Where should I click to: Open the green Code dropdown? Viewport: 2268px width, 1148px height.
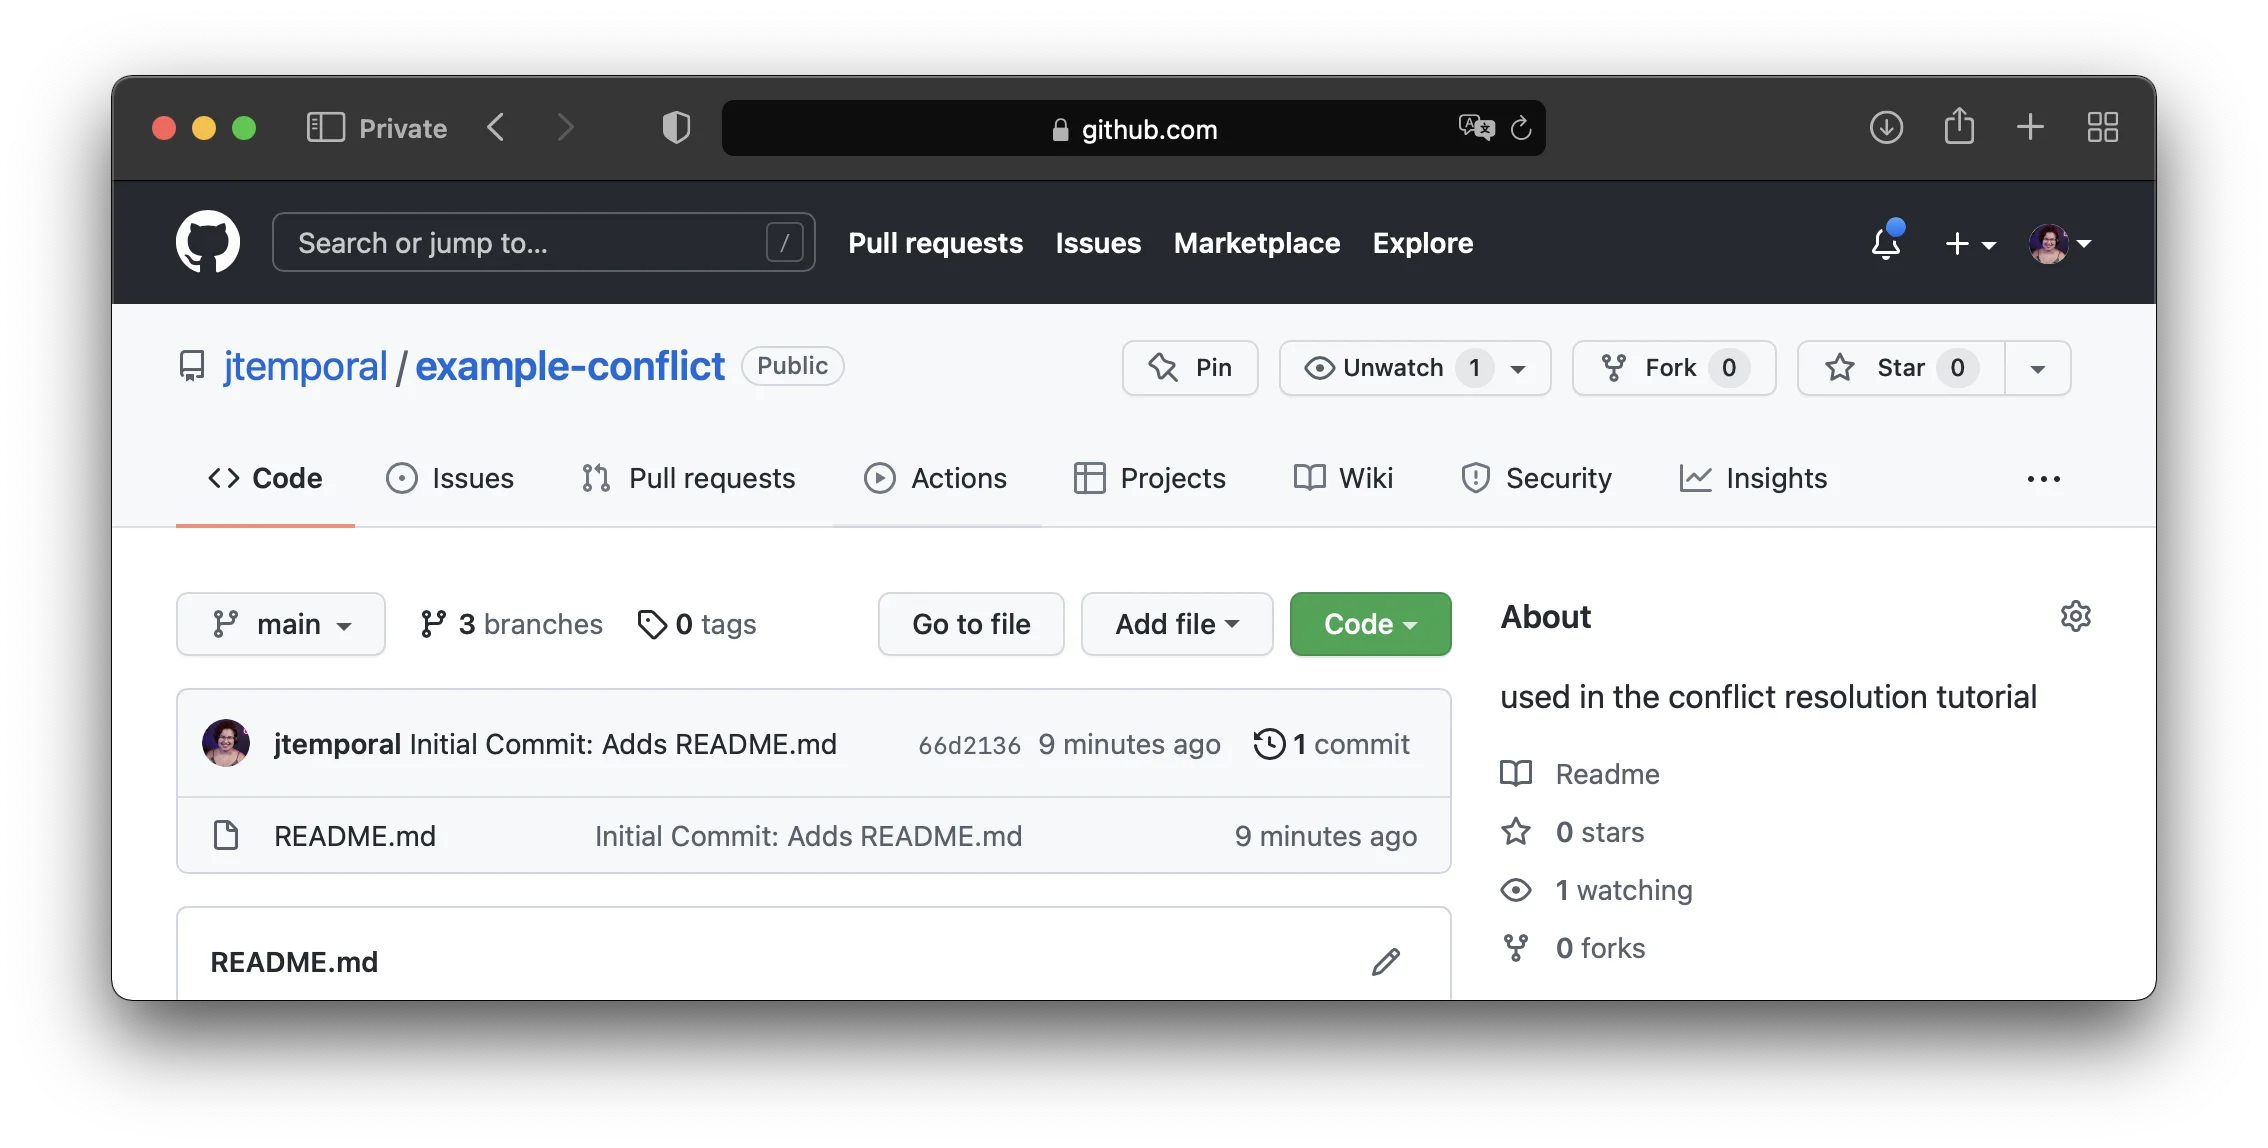point(1370,624)
